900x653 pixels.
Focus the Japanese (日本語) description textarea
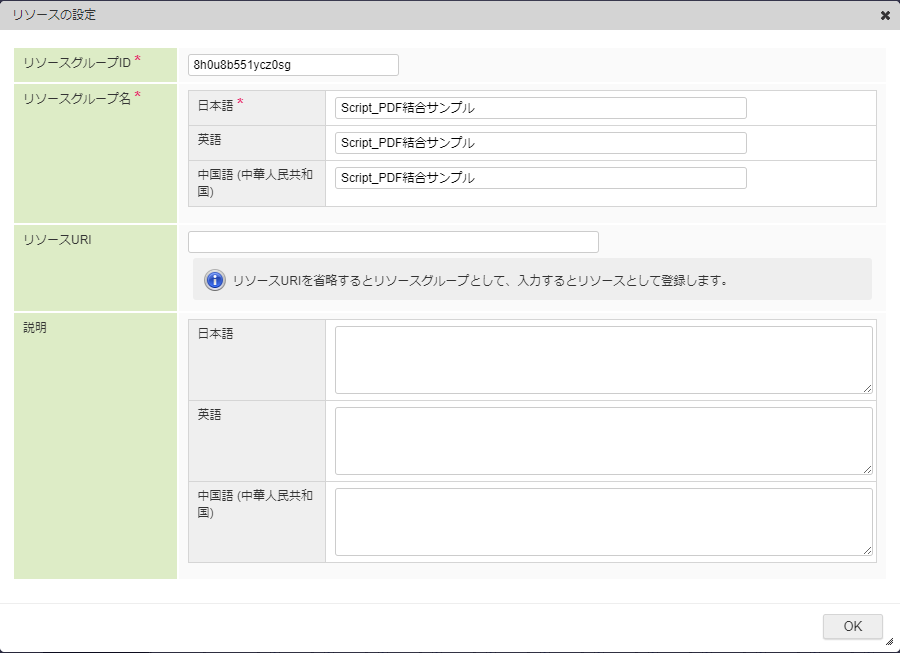[603, 360]
